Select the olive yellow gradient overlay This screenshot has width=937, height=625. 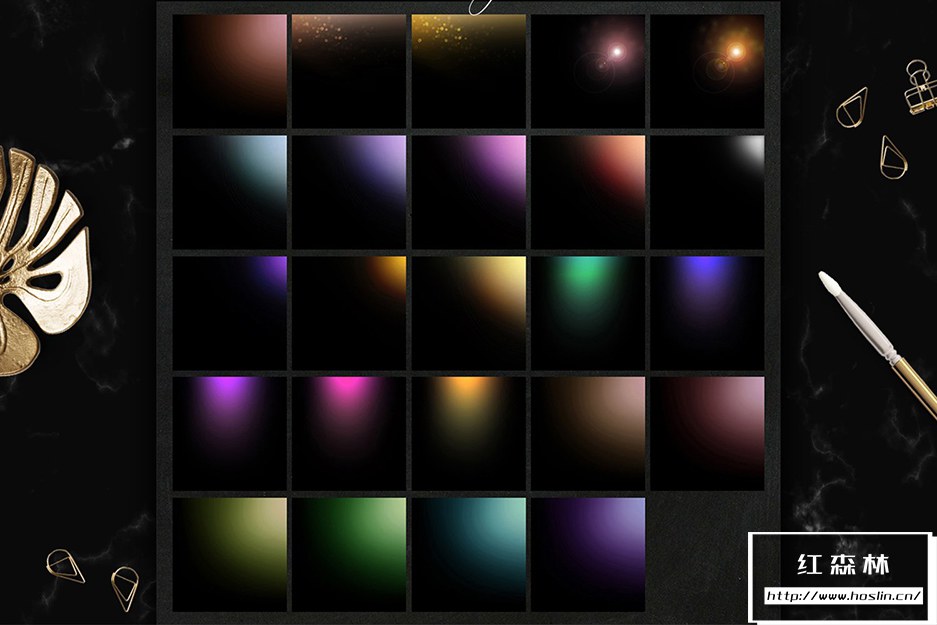point(230,554)
